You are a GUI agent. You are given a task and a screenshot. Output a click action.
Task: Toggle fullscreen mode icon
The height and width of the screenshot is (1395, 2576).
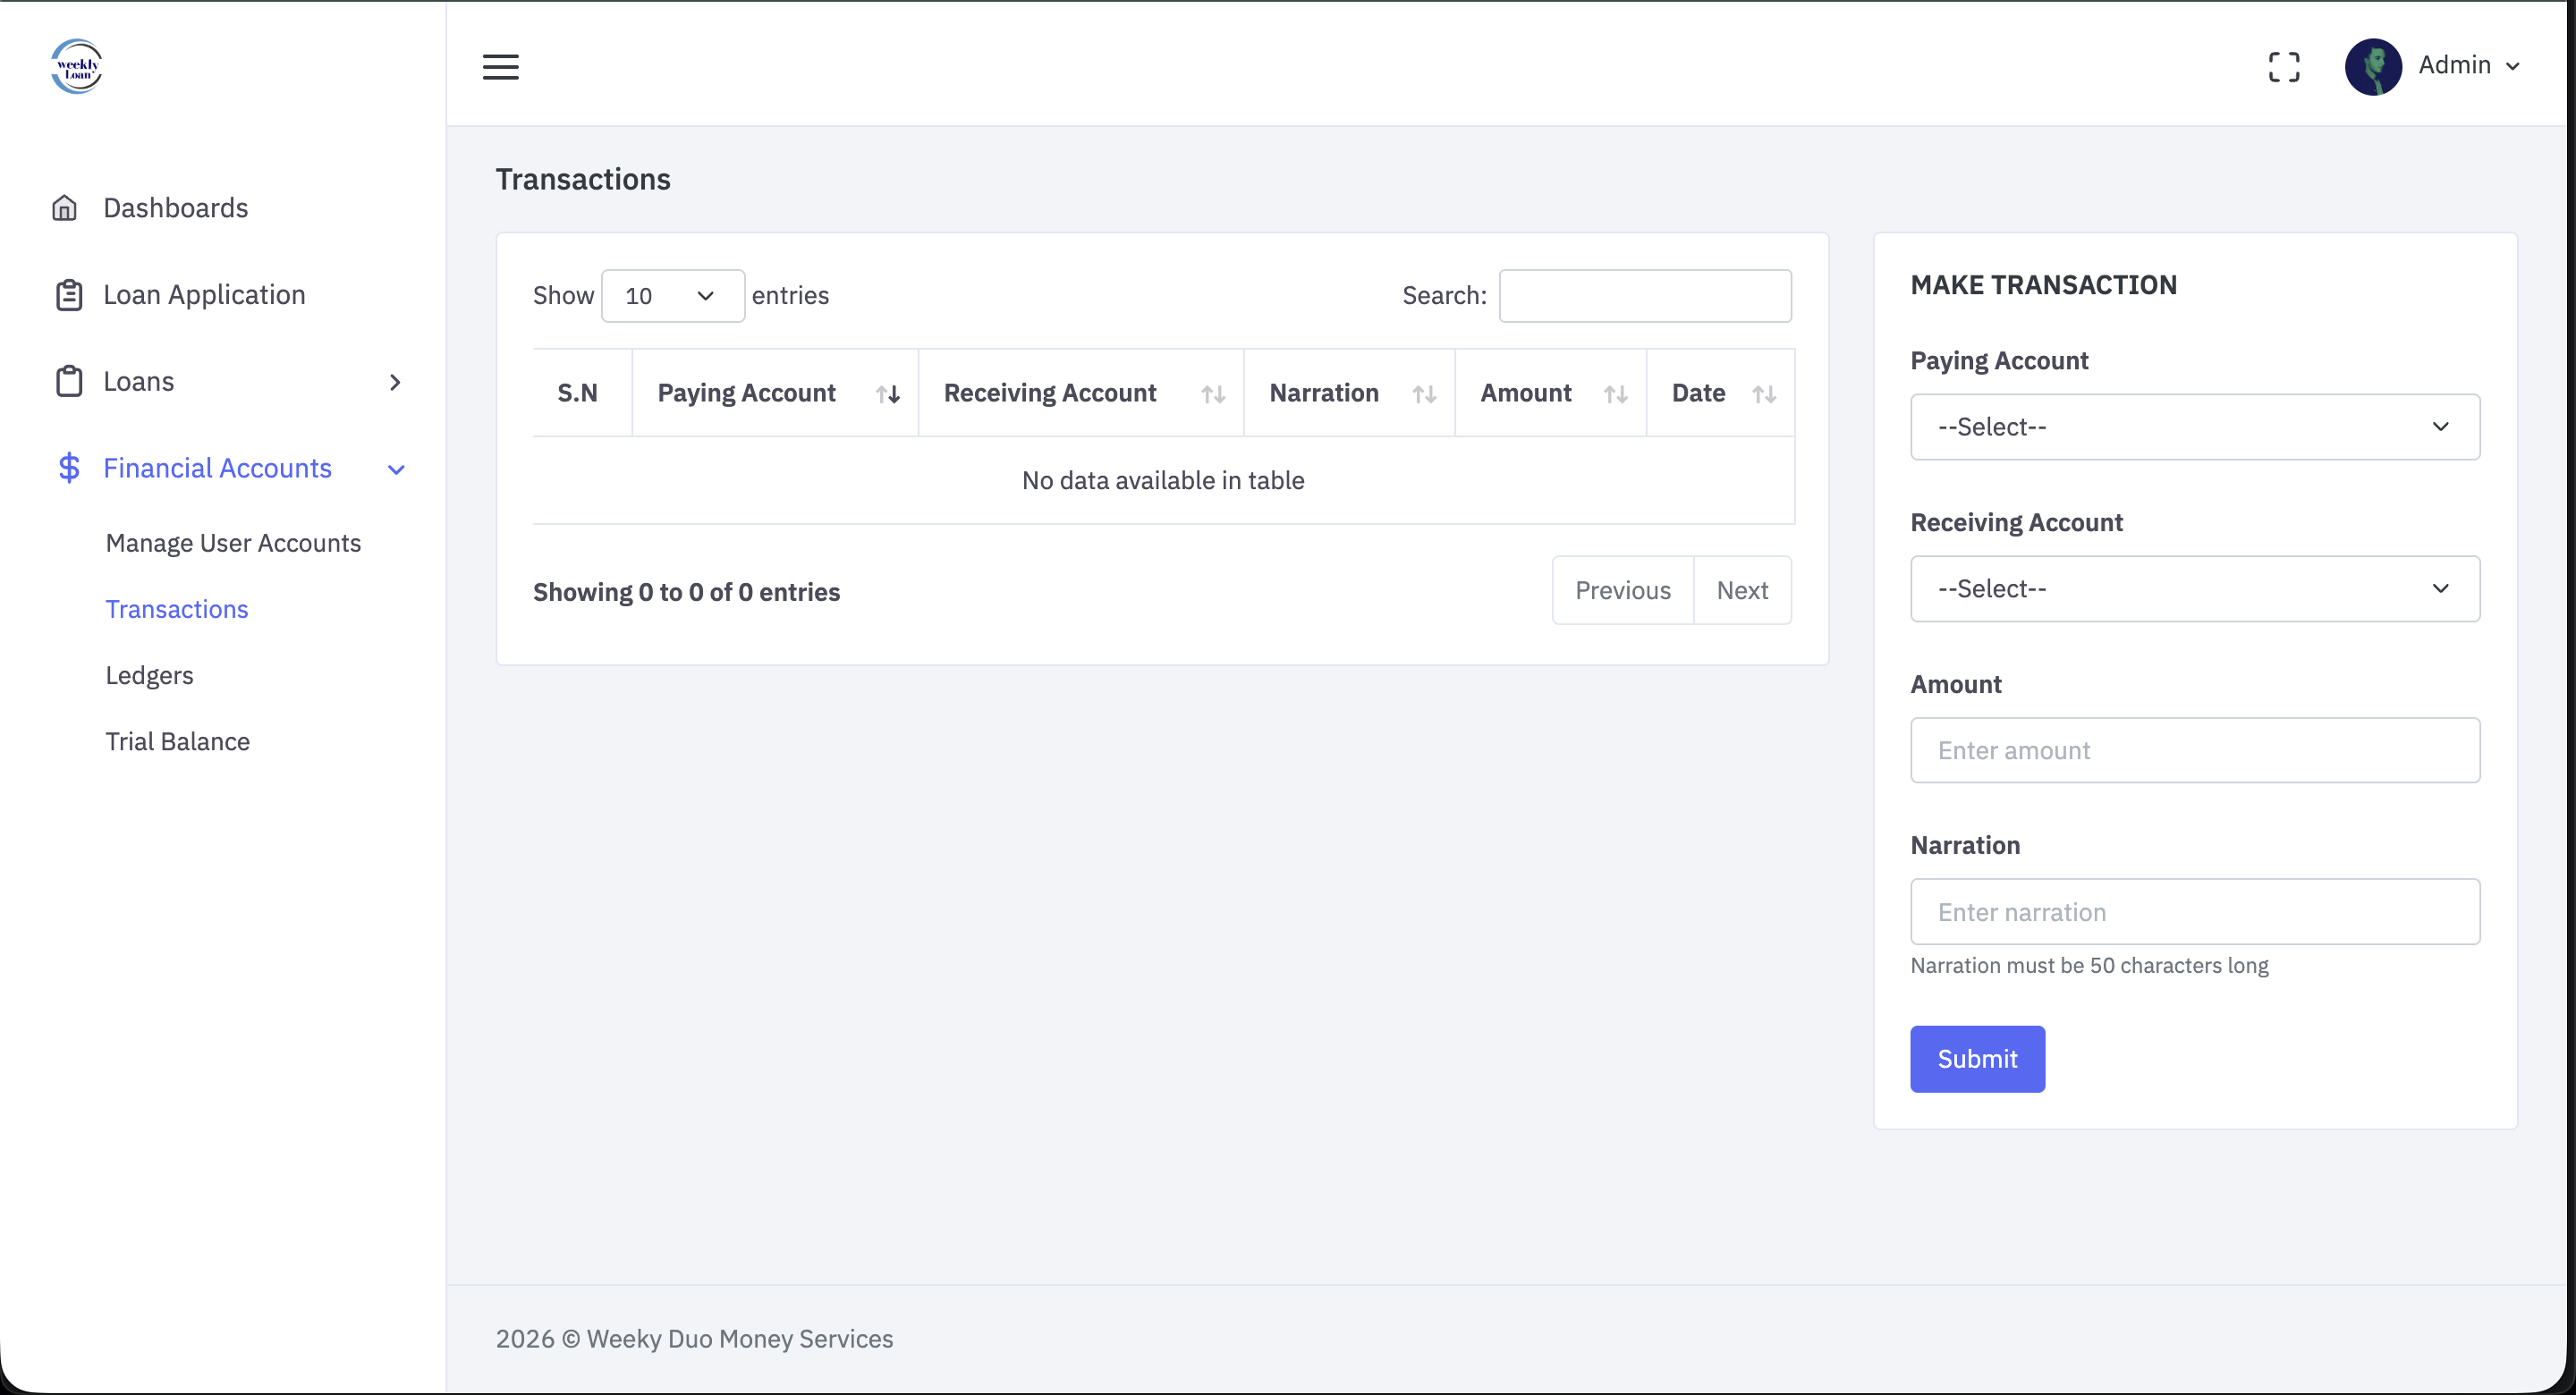click(2284, 67)
